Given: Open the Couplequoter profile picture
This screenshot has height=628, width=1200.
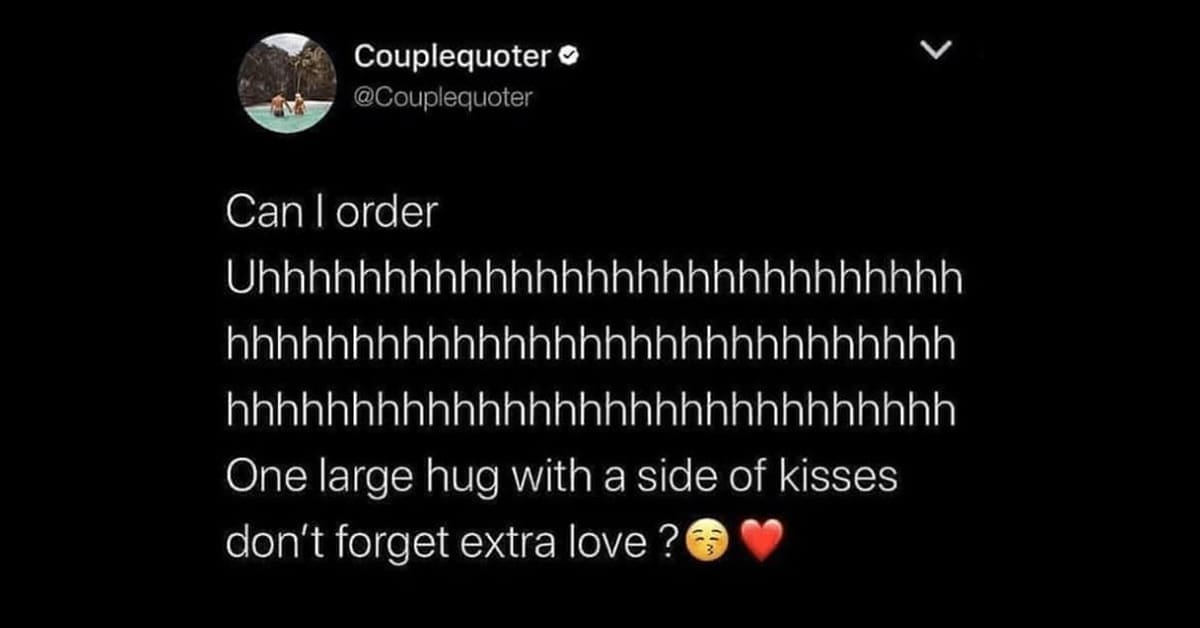Looking at the screenshot, I should coord(286,82).
